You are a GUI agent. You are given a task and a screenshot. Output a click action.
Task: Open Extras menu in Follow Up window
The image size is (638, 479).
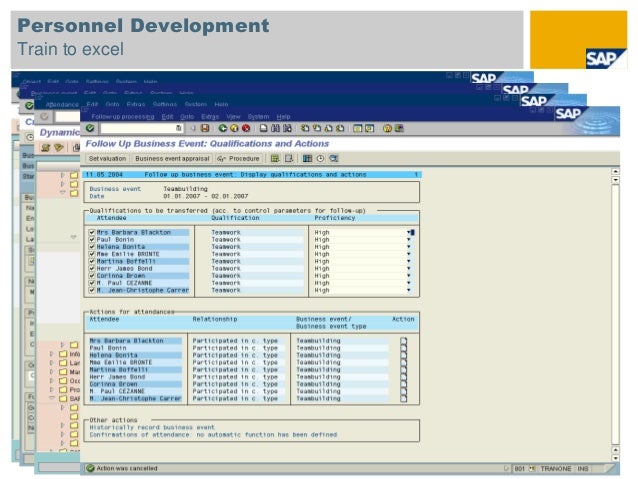[x=210, y=117]
